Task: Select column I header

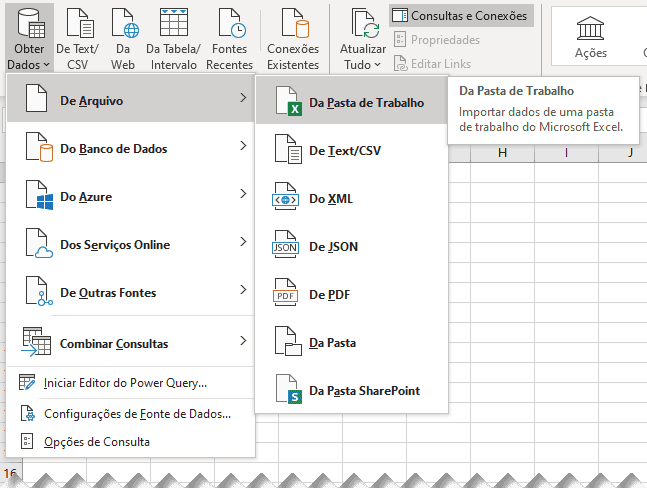Action: point(567,153)
